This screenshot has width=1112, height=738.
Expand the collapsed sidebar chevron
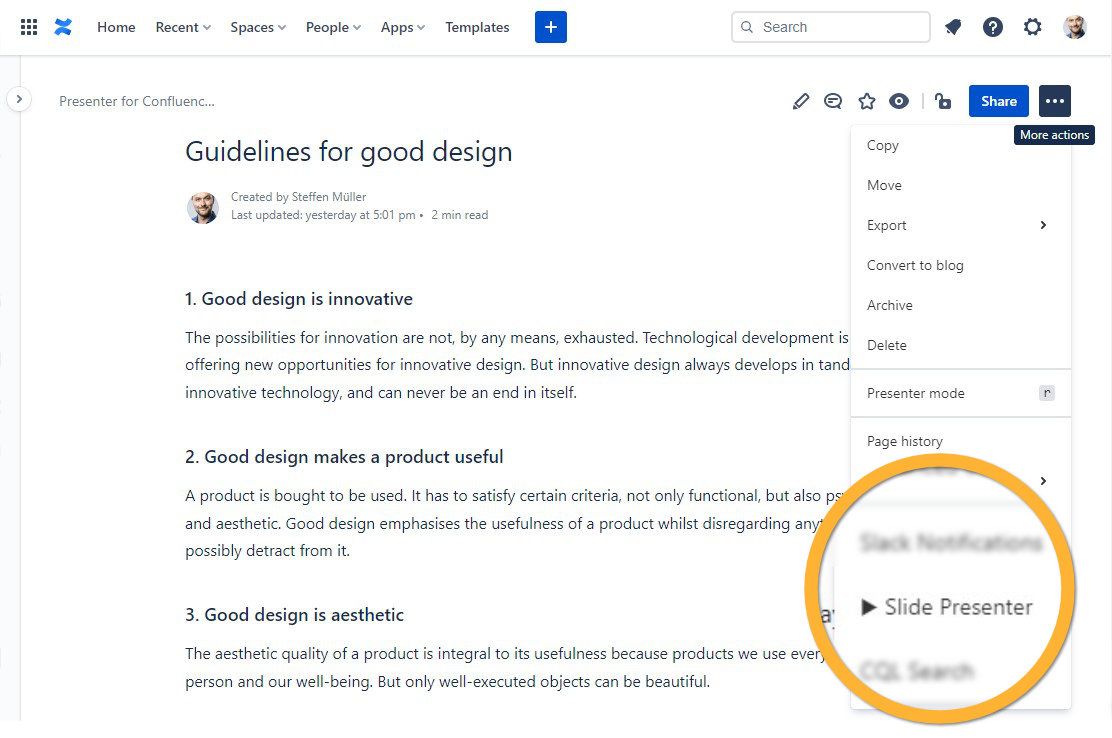click(19, 99)
